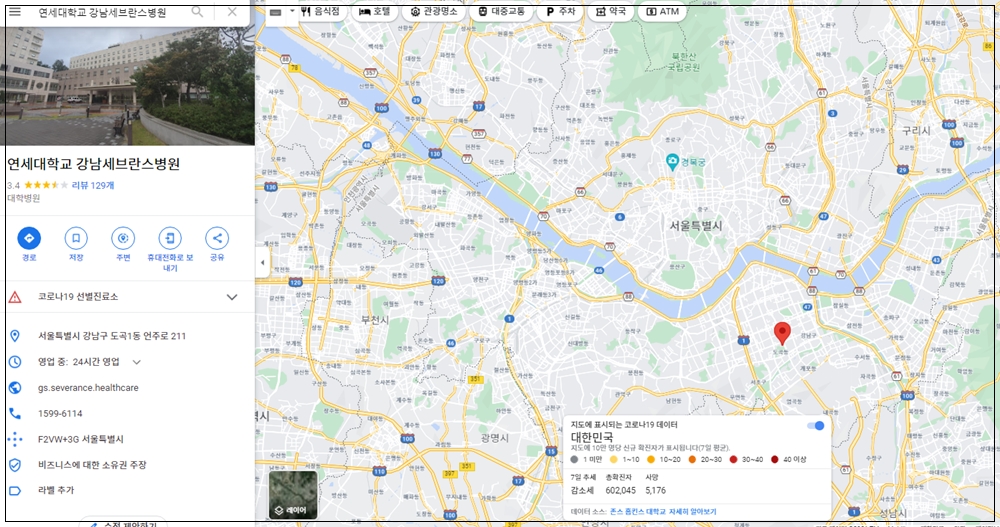
Task: Click the 휴대전화로 보내기 icon
Action: [170, 238]
